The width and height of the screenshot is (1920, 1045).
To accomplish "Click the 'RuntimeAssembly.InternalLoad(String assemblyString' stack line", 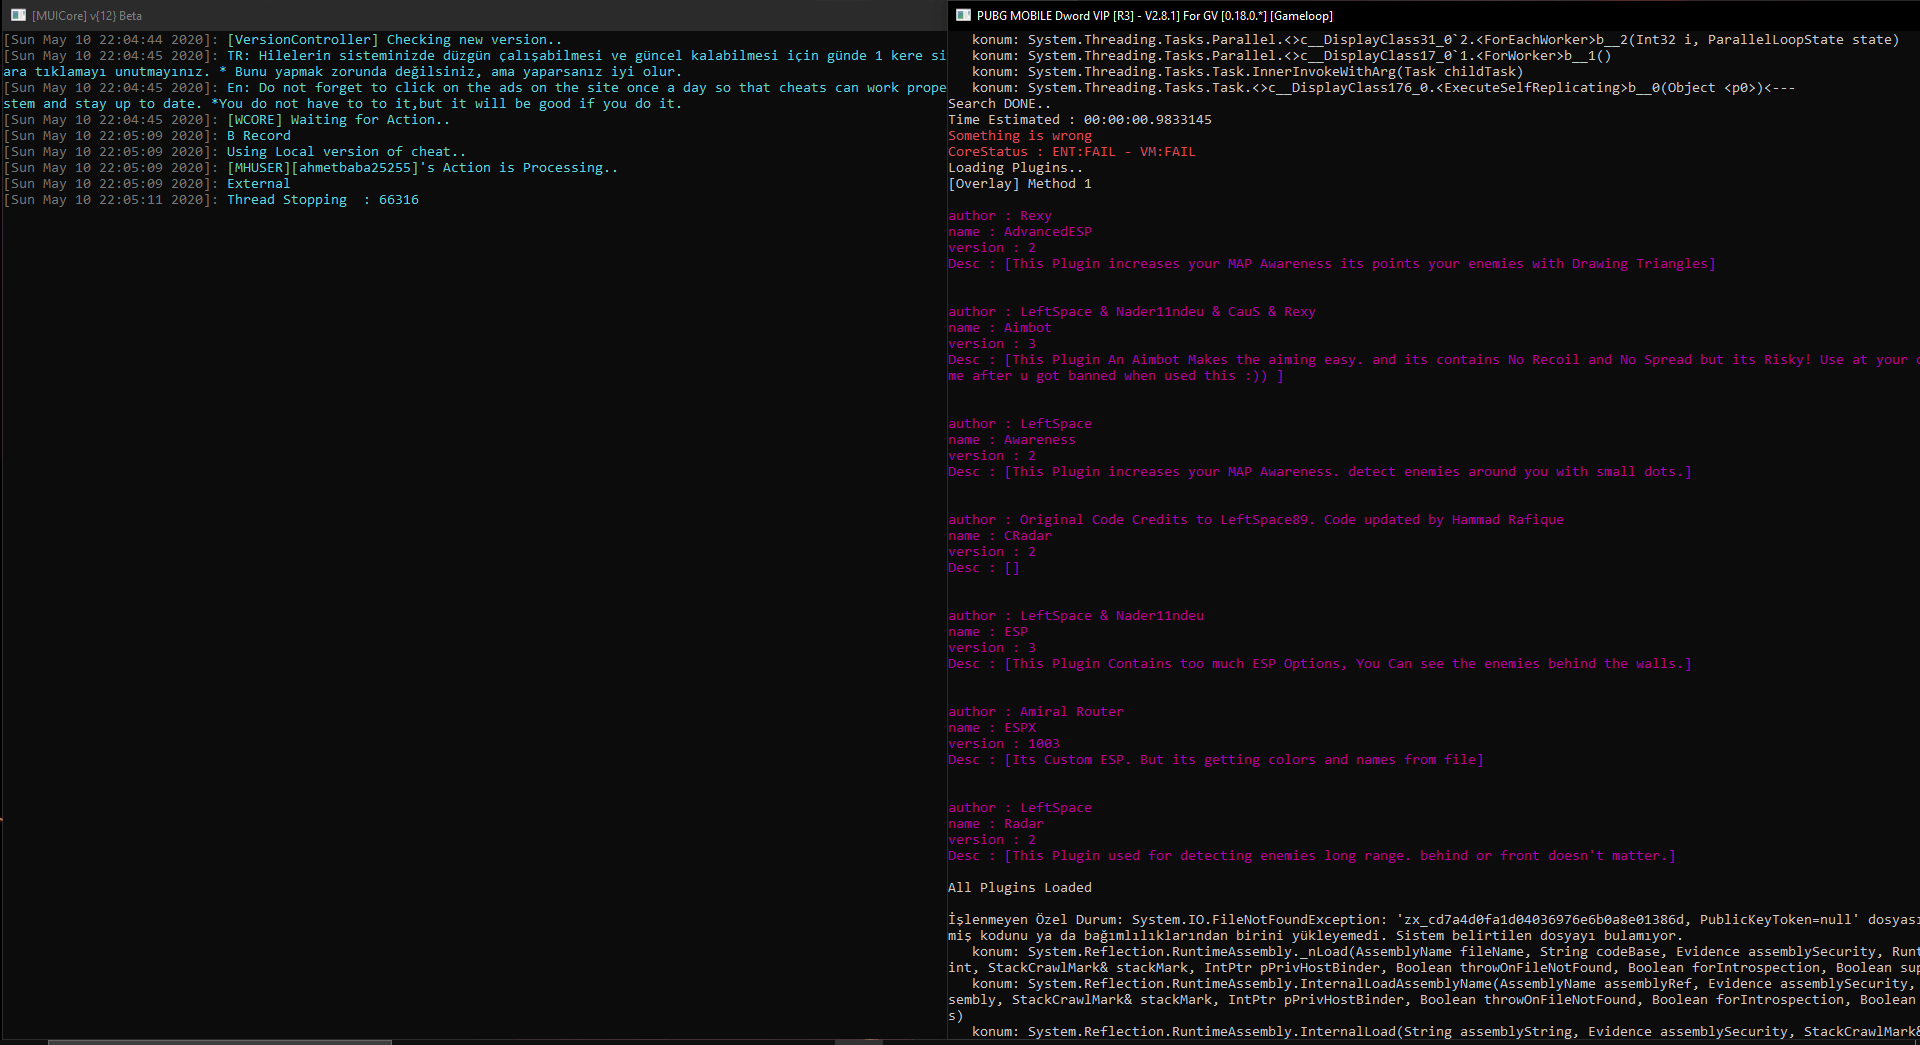I will pos(1446,1032).
